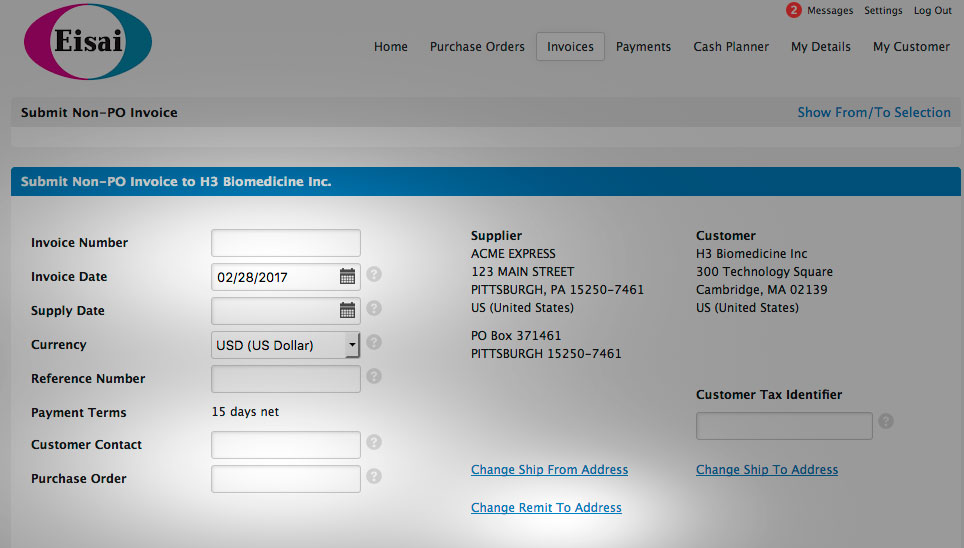Screen dimensions: 964x548
Task: Click '300 Technology Square' address line
Action: coord(764,271)
